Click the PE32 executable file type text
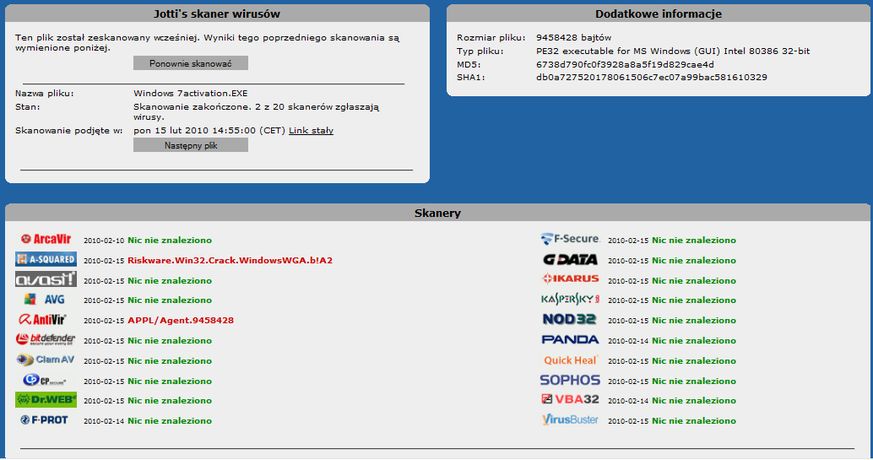 [x=673, y=51]
